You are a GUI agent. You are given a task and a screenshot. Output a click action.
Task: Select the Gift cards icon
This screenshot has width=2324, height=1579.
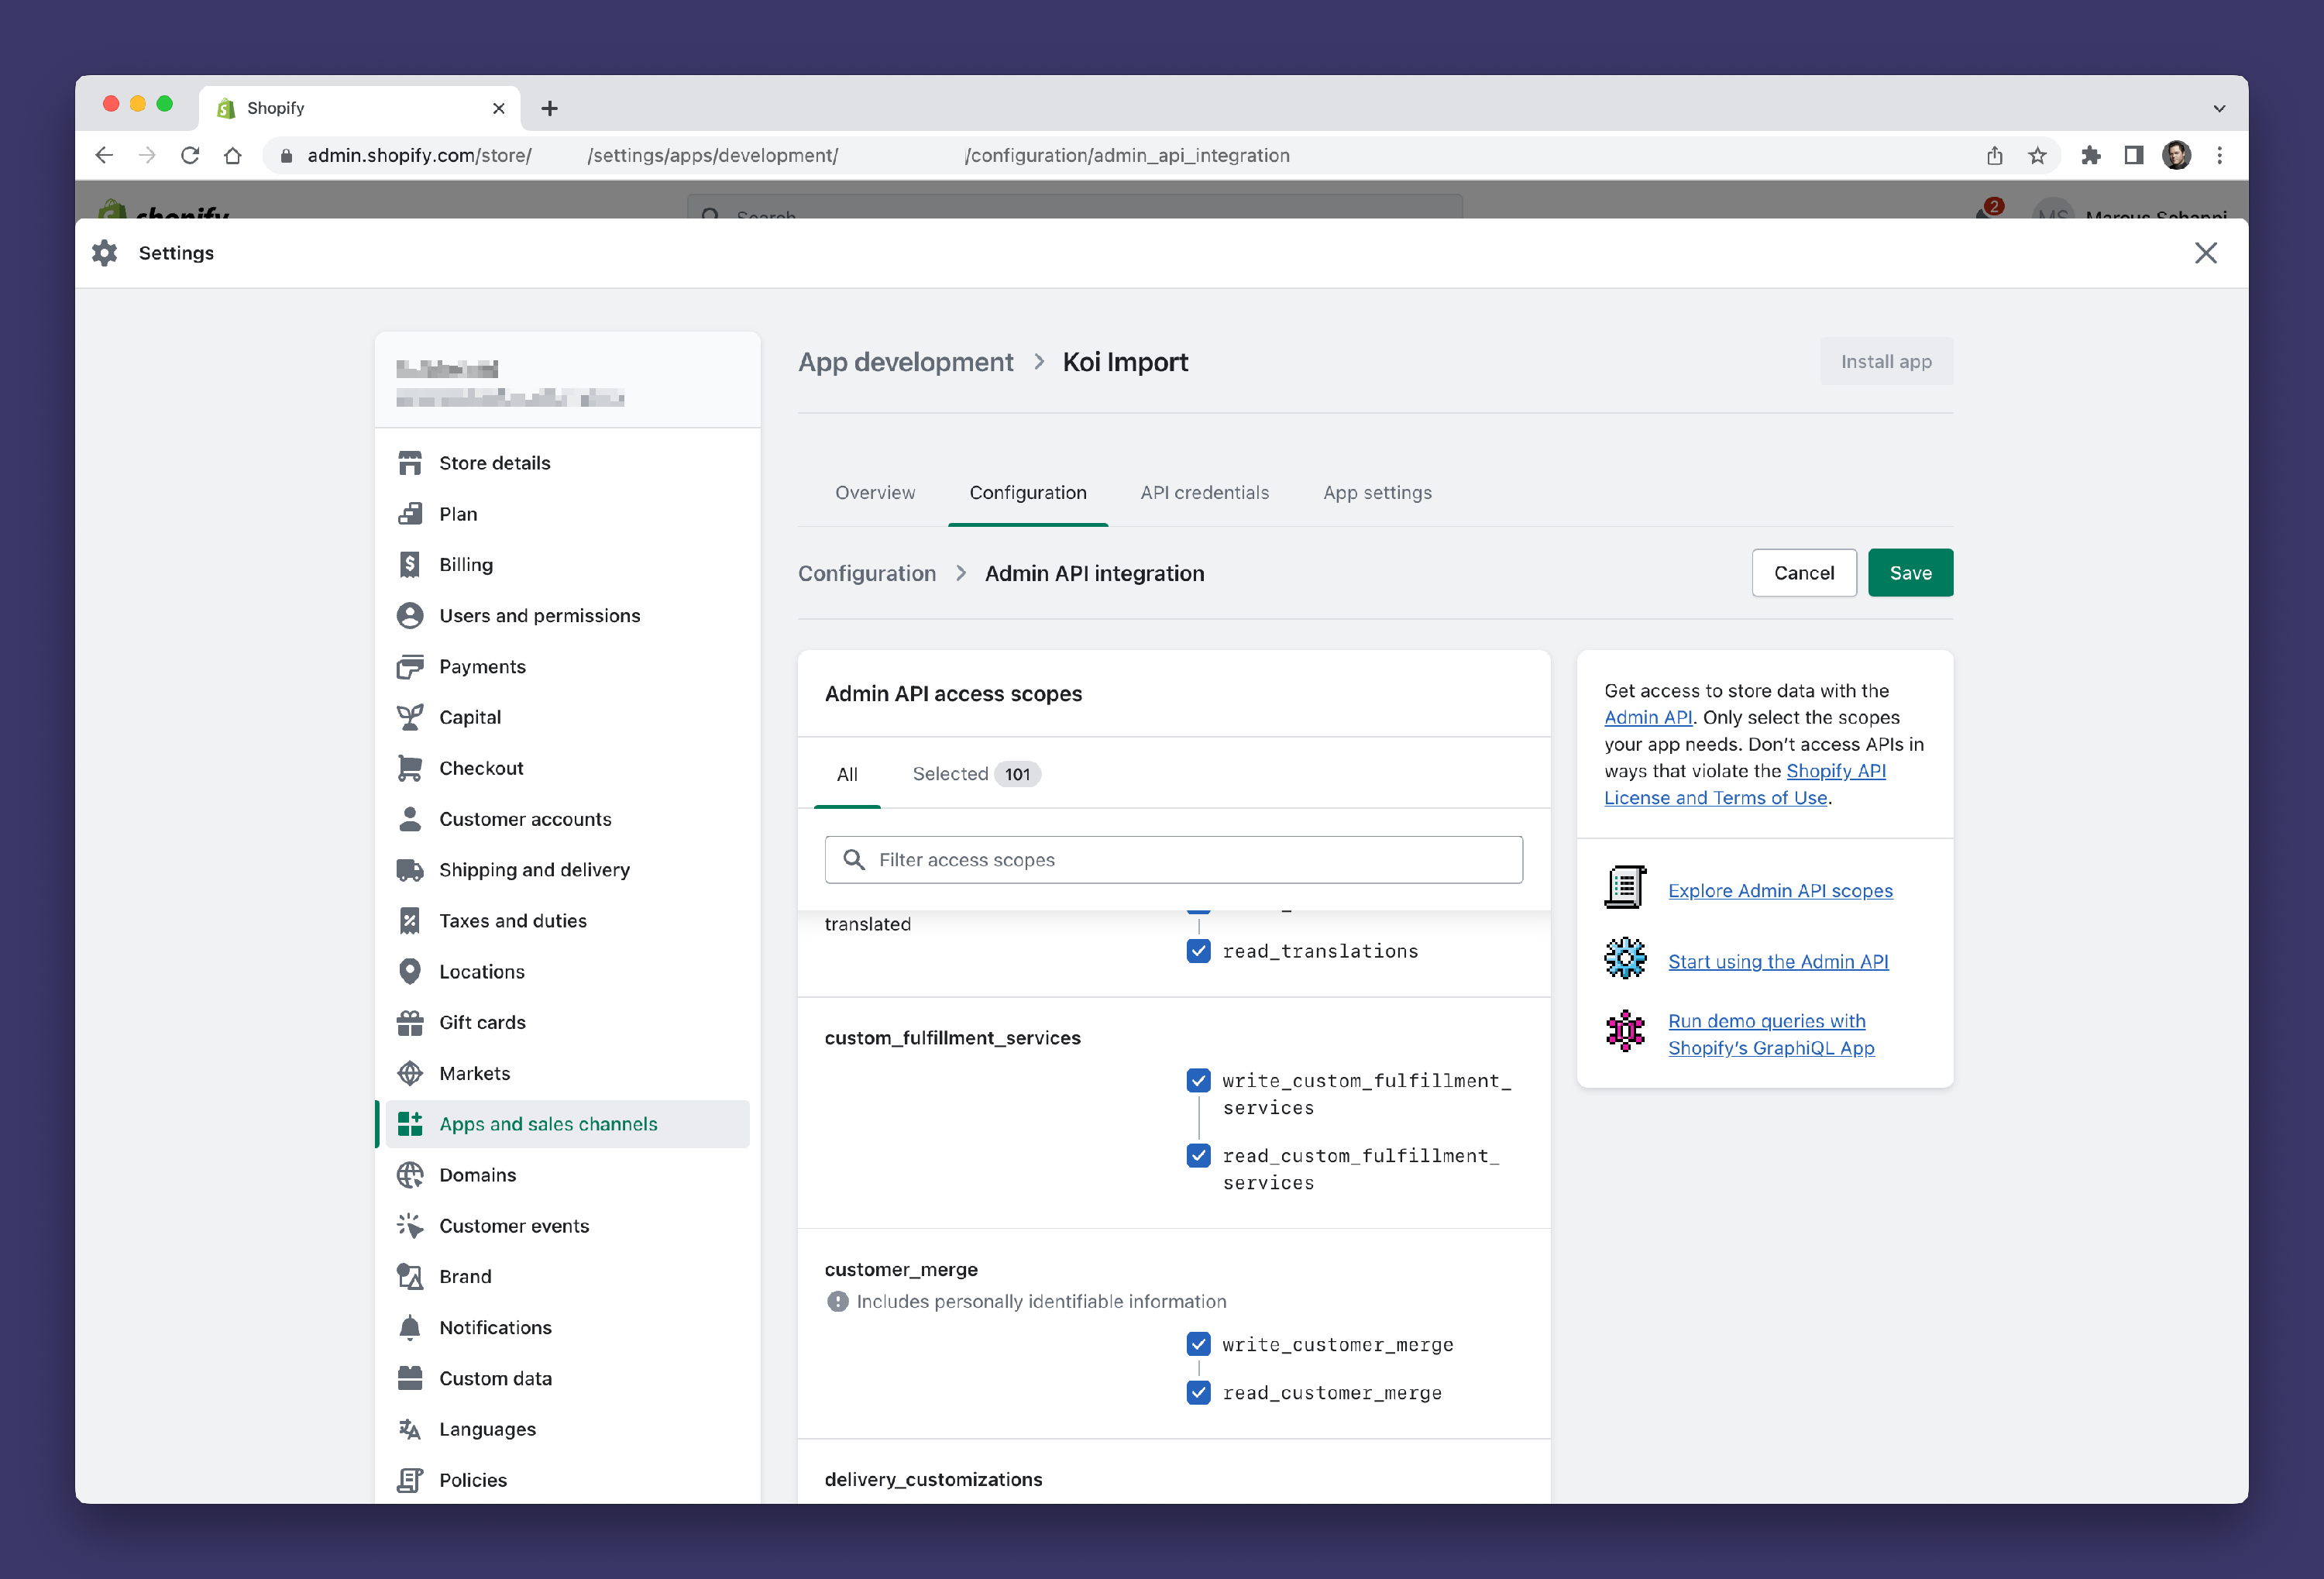(x=409, y=1022)
